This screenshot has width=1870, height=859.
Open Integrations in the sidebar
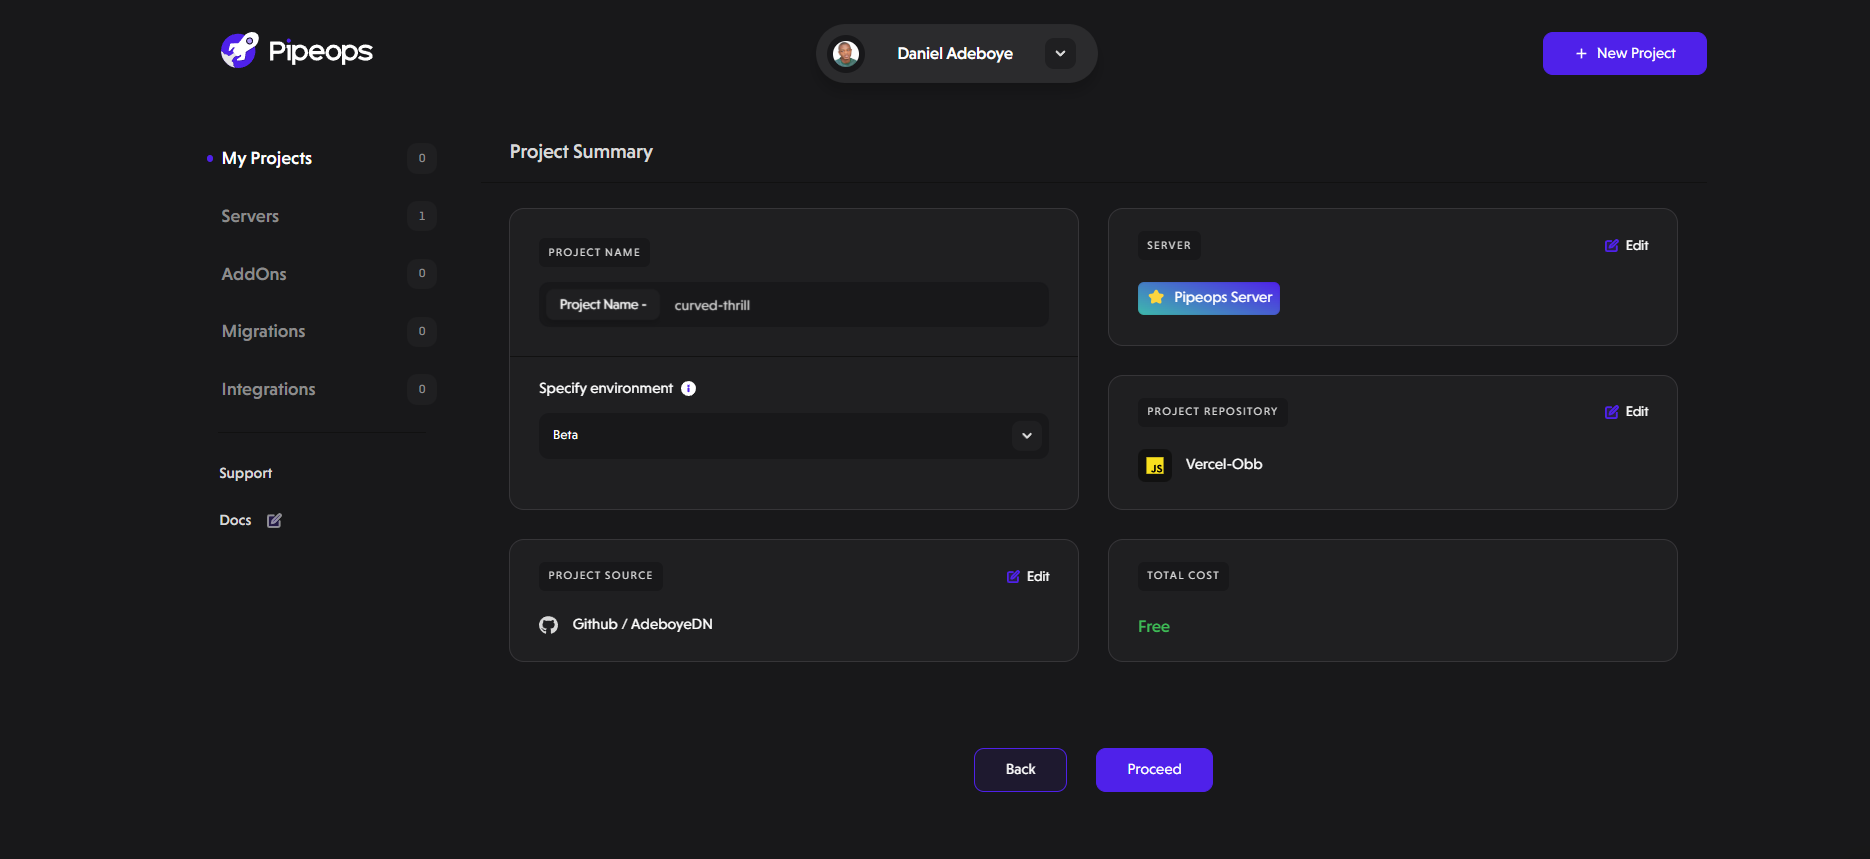268,389
